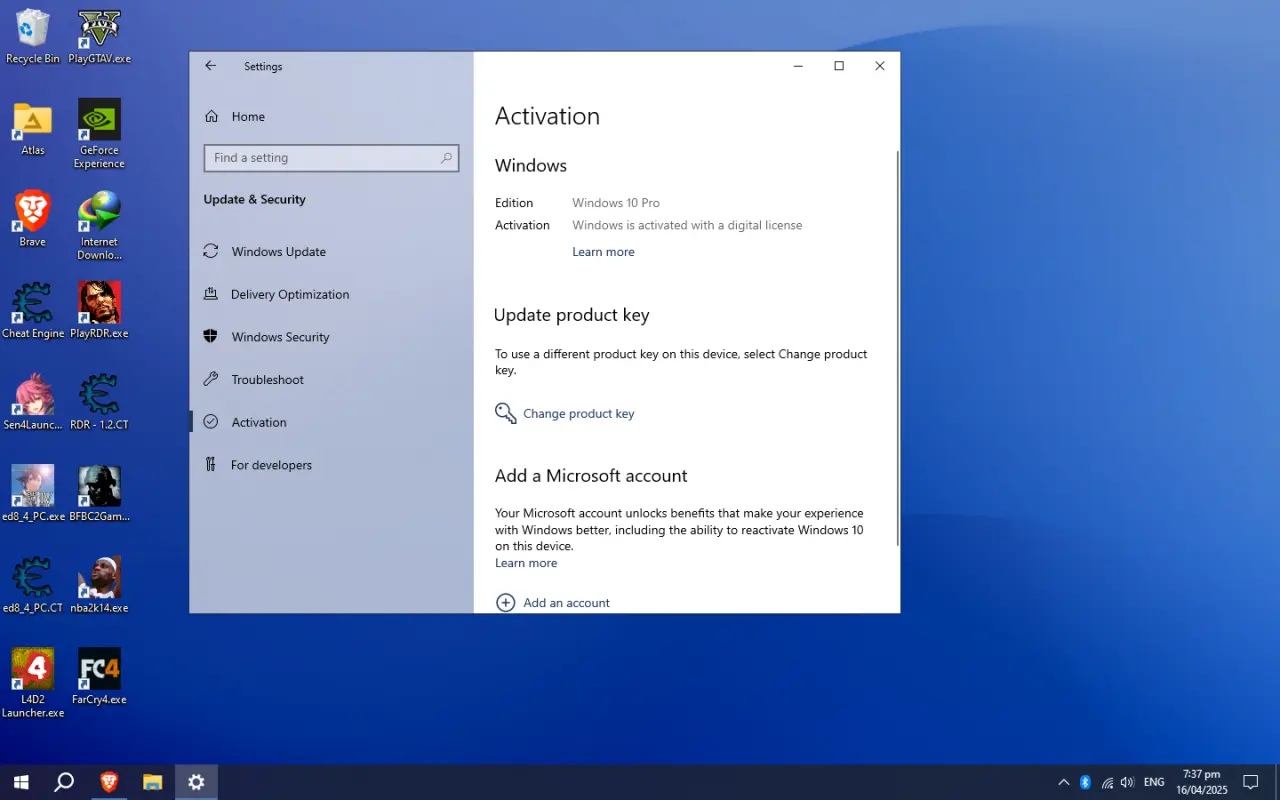Click the Activation page title
Viewport: 1280px width, 800px height.
(x=547, y=116)
